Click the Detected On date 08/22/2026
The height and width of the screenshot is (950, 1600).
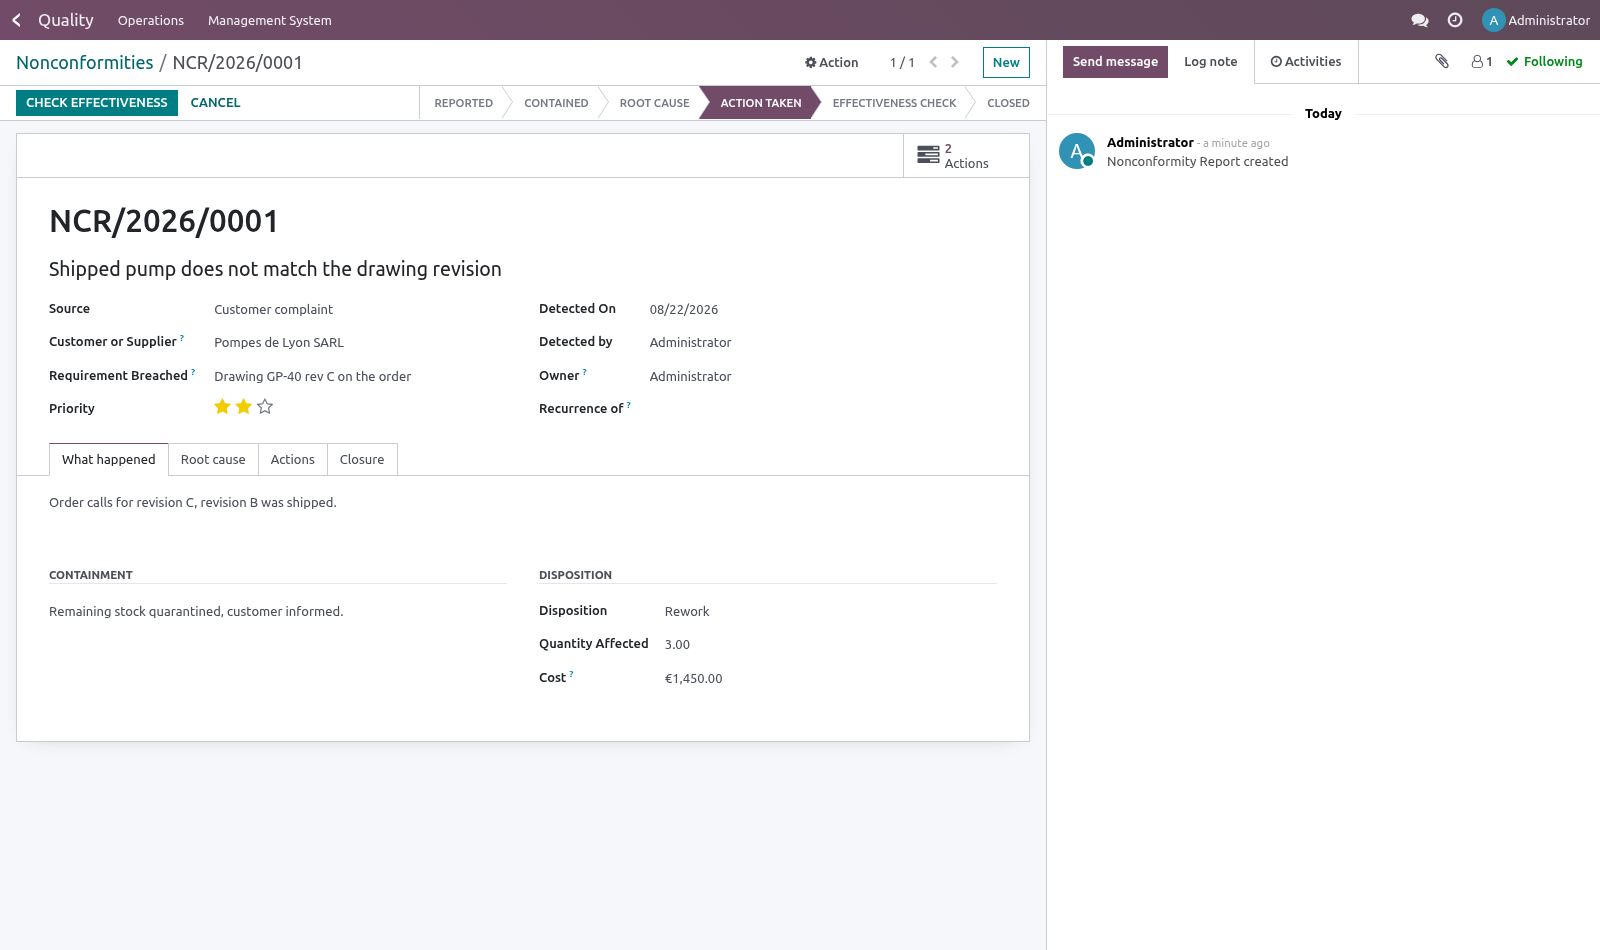pyautogui.click(x=684, y=310)
